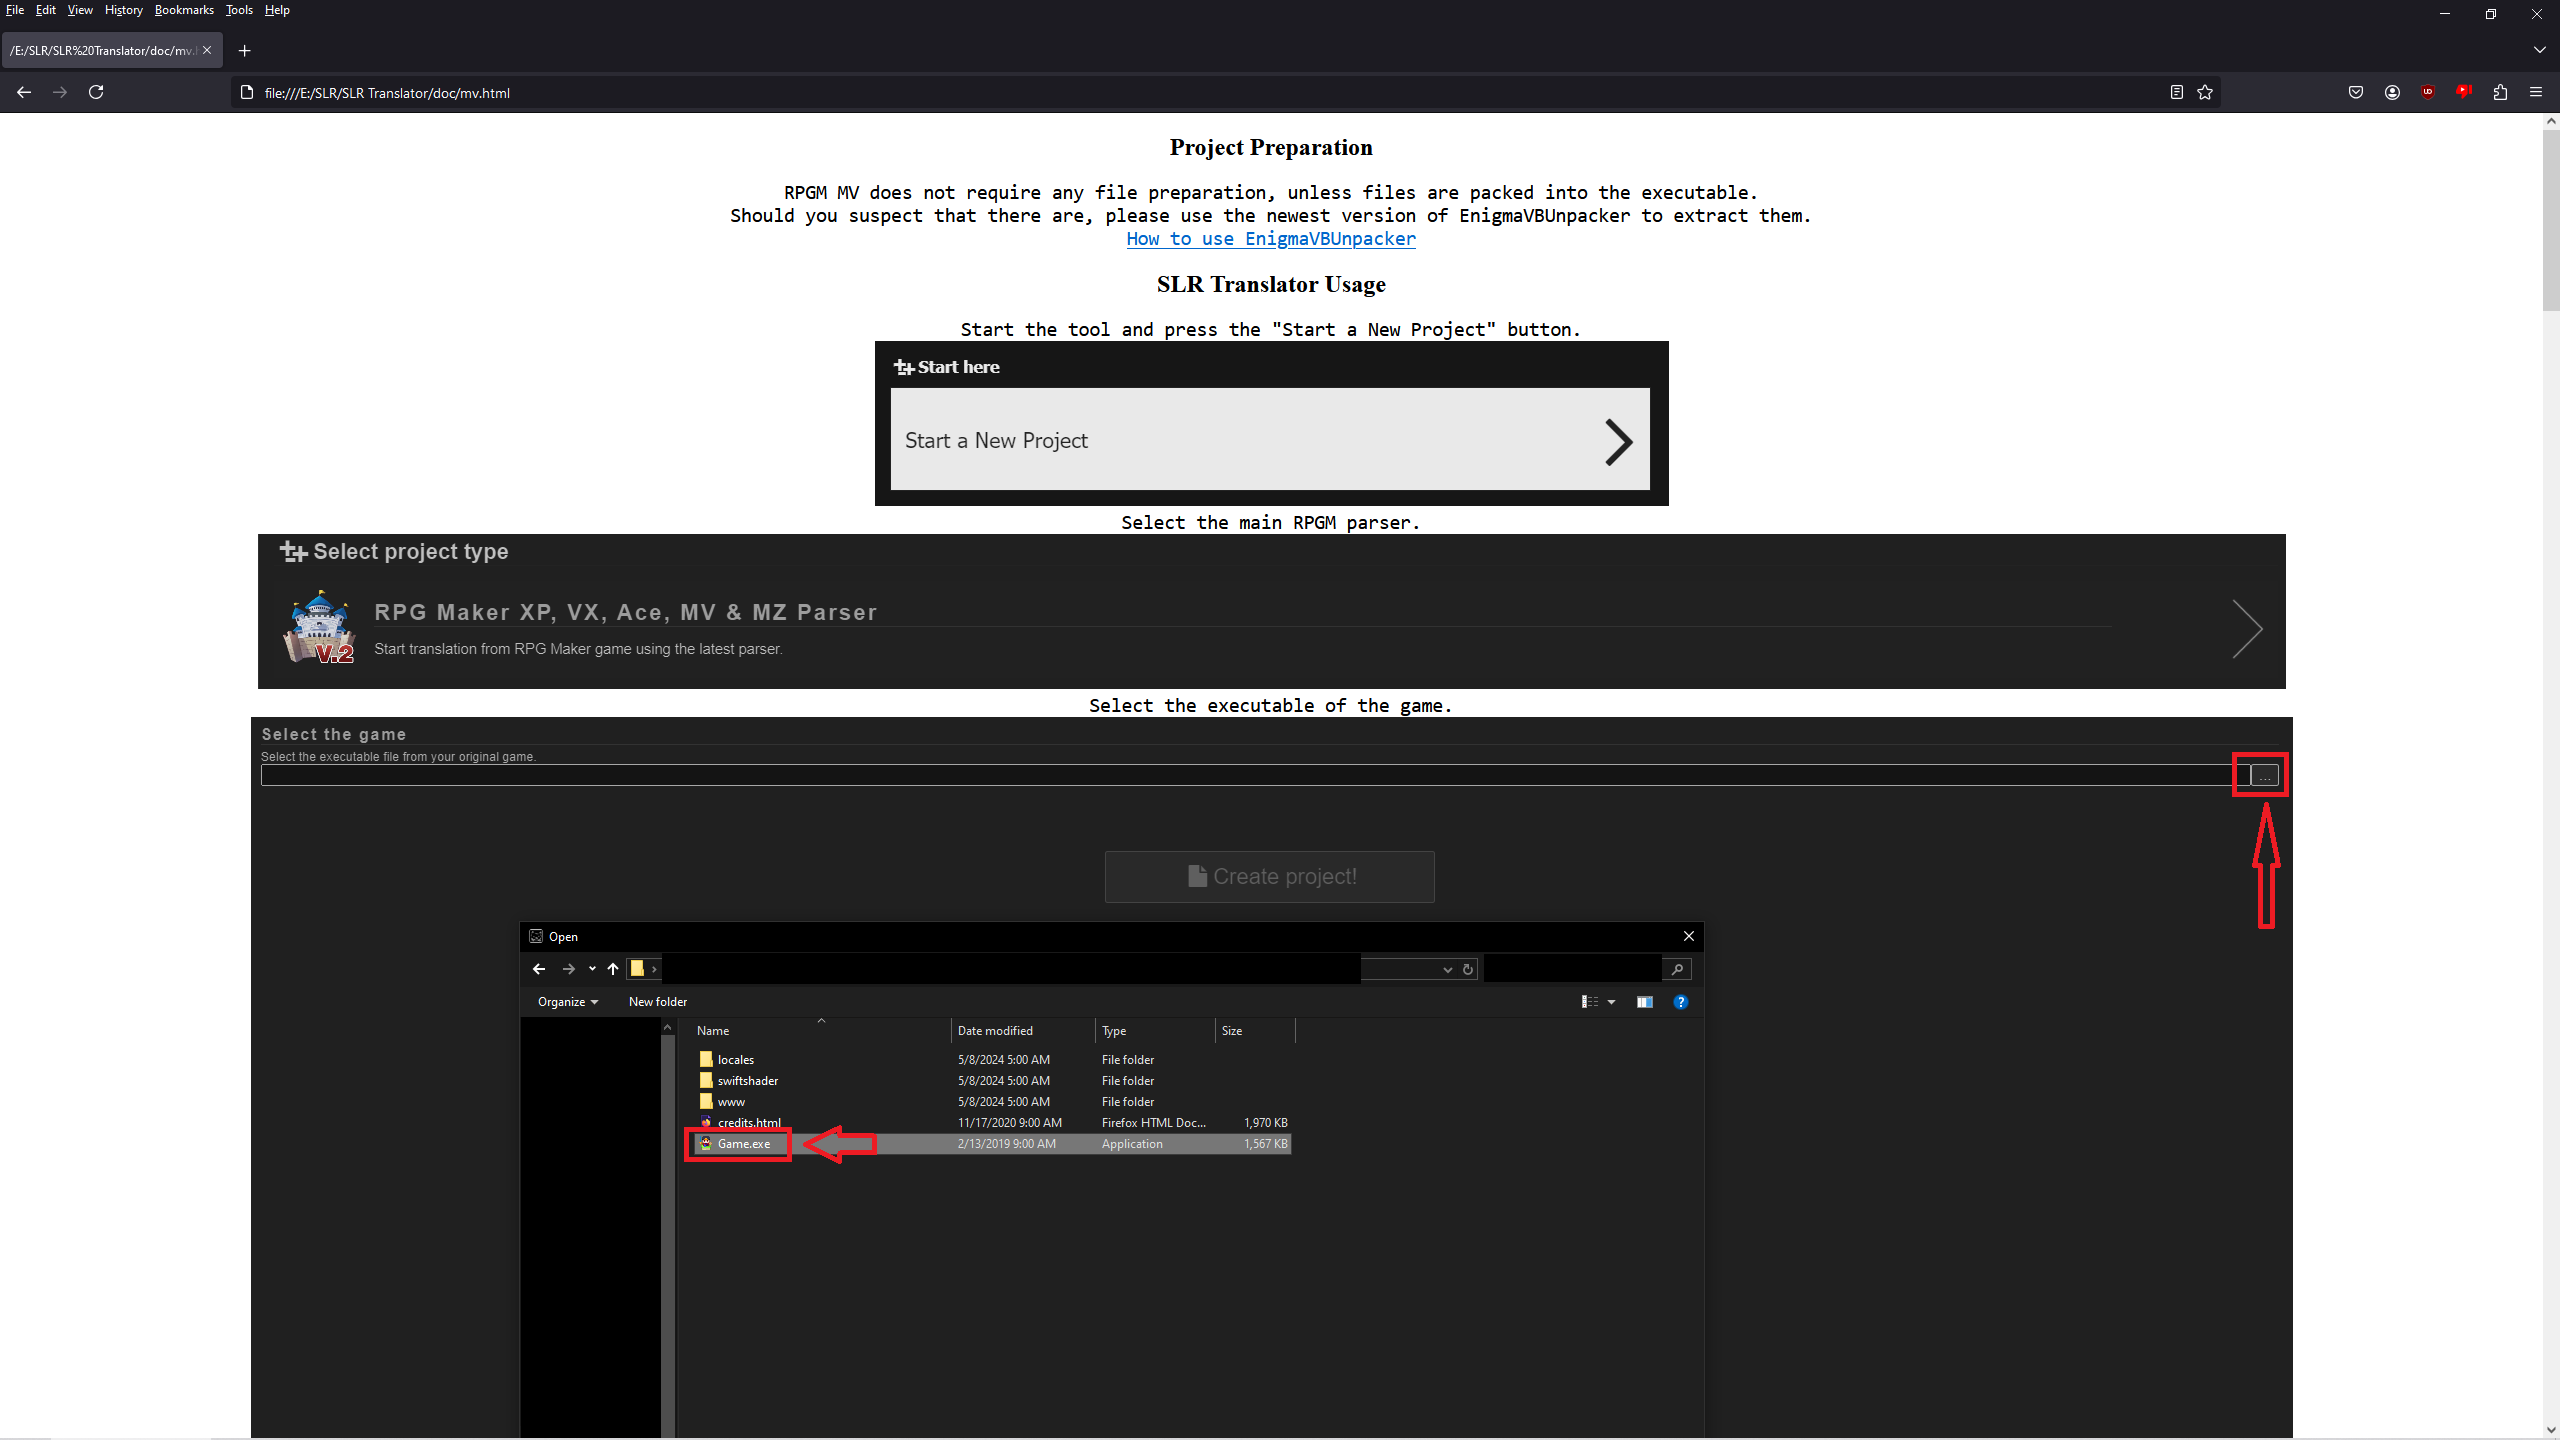Click the blue help icon in Open dialog

point(1681,1002)
